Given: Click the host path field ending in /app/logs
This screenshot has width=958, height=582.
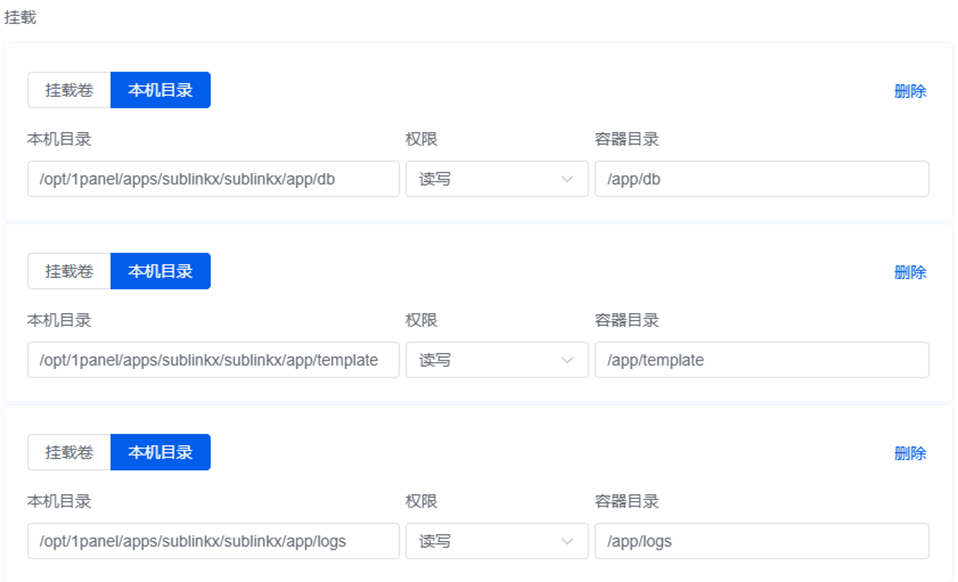Looking at the screenshot, I should (213, 541).
